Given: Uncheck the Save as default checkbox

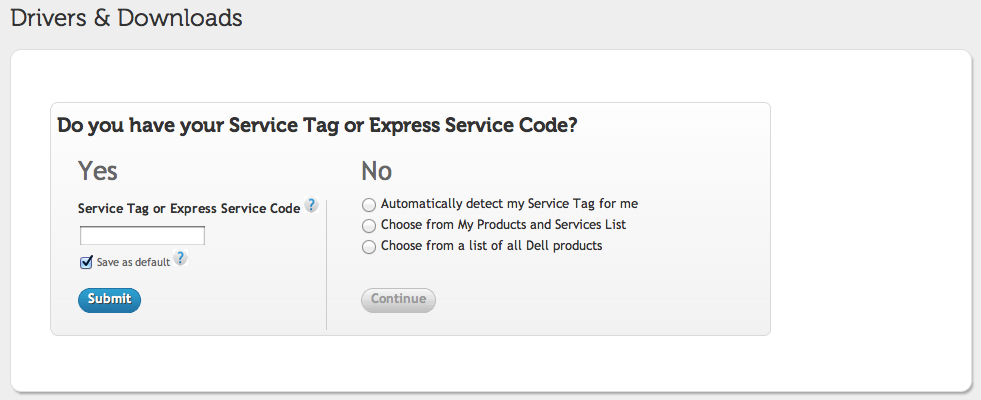Looking at the screenshot, I should 86,262.
